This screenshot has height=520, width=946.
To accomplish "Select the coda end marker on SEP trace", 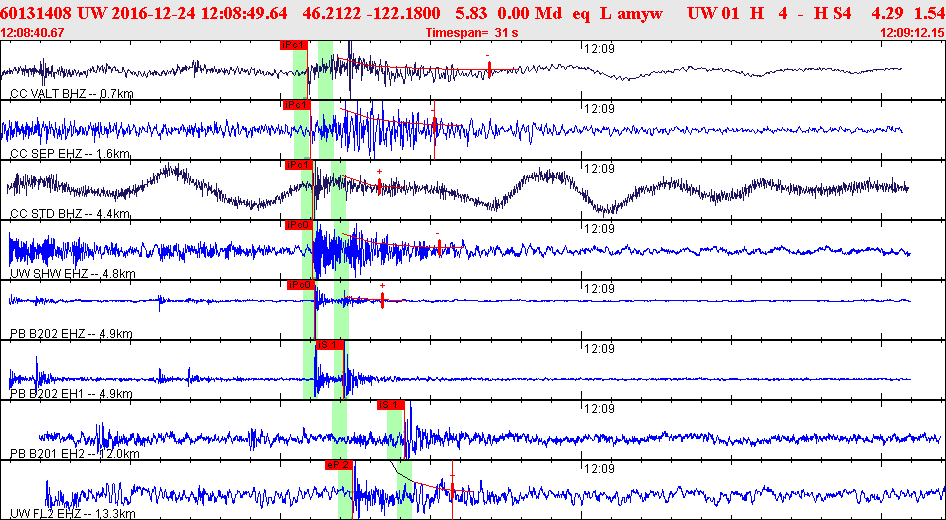I will (x=434, y=125).
